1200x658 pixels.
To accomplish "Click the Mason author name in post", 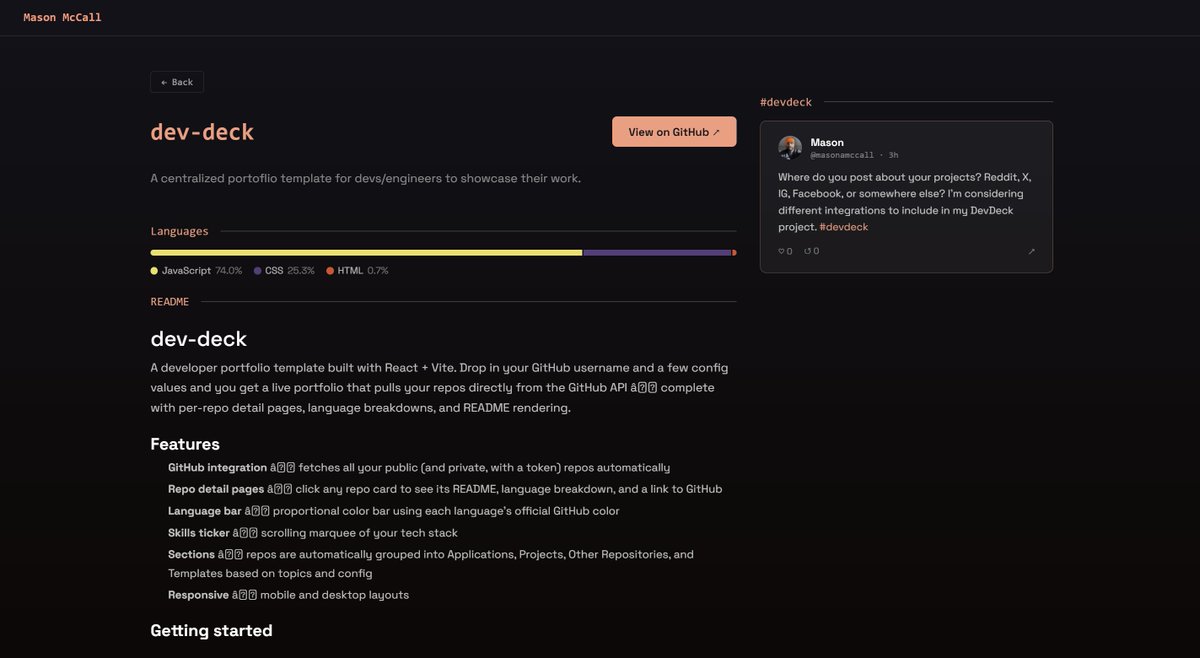I will click(827, 143).
